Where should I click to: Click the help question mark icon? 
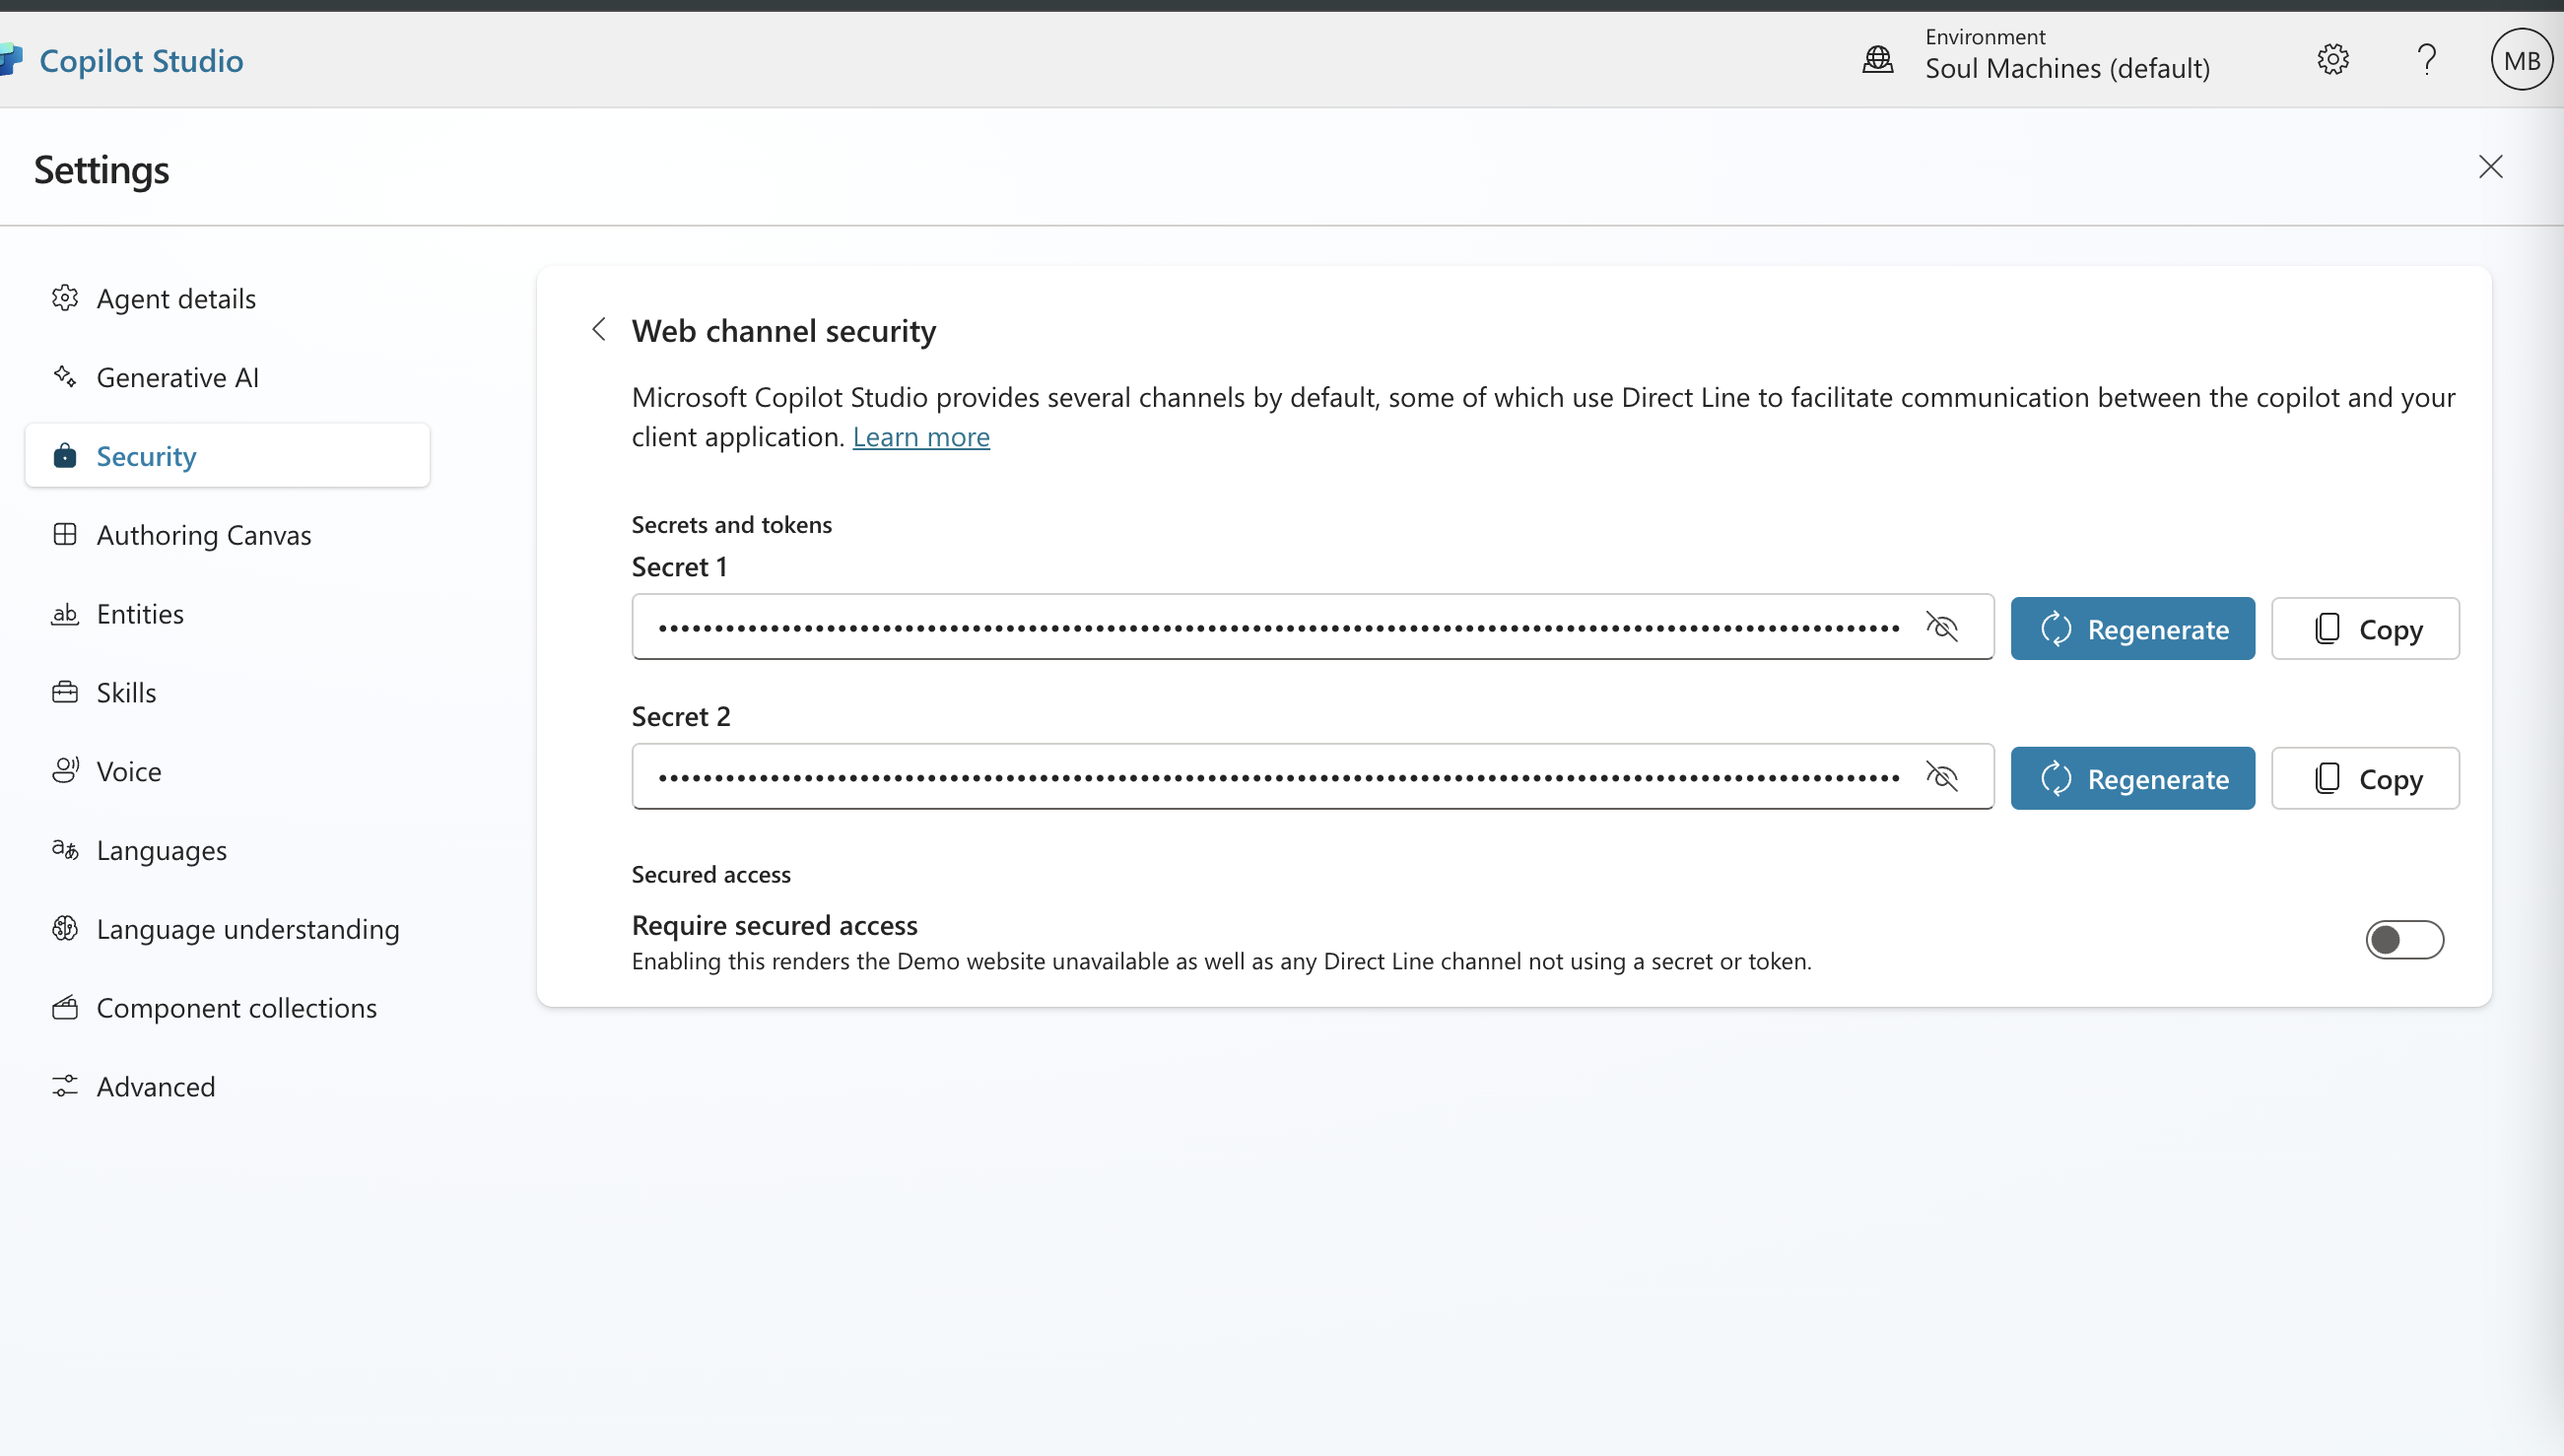[x=2426, y=60]
